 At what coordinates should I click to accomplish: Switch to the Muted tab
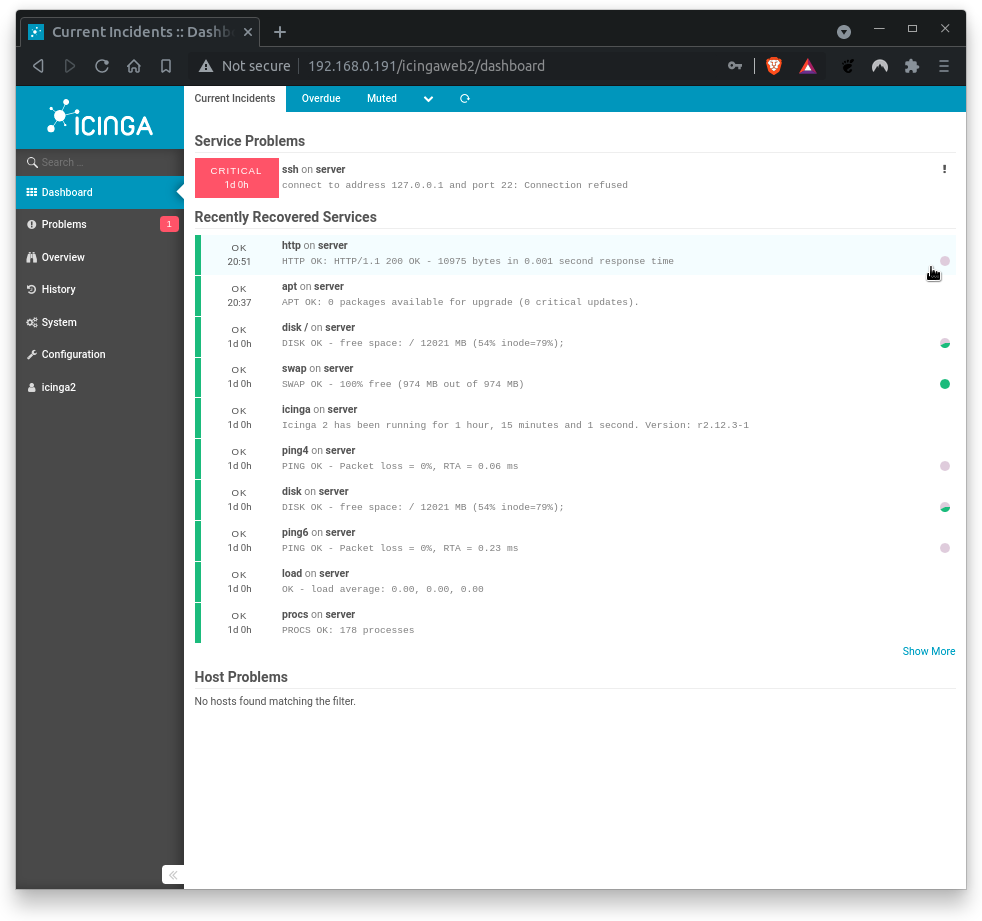pyautogui.click(x=381, y=98)
